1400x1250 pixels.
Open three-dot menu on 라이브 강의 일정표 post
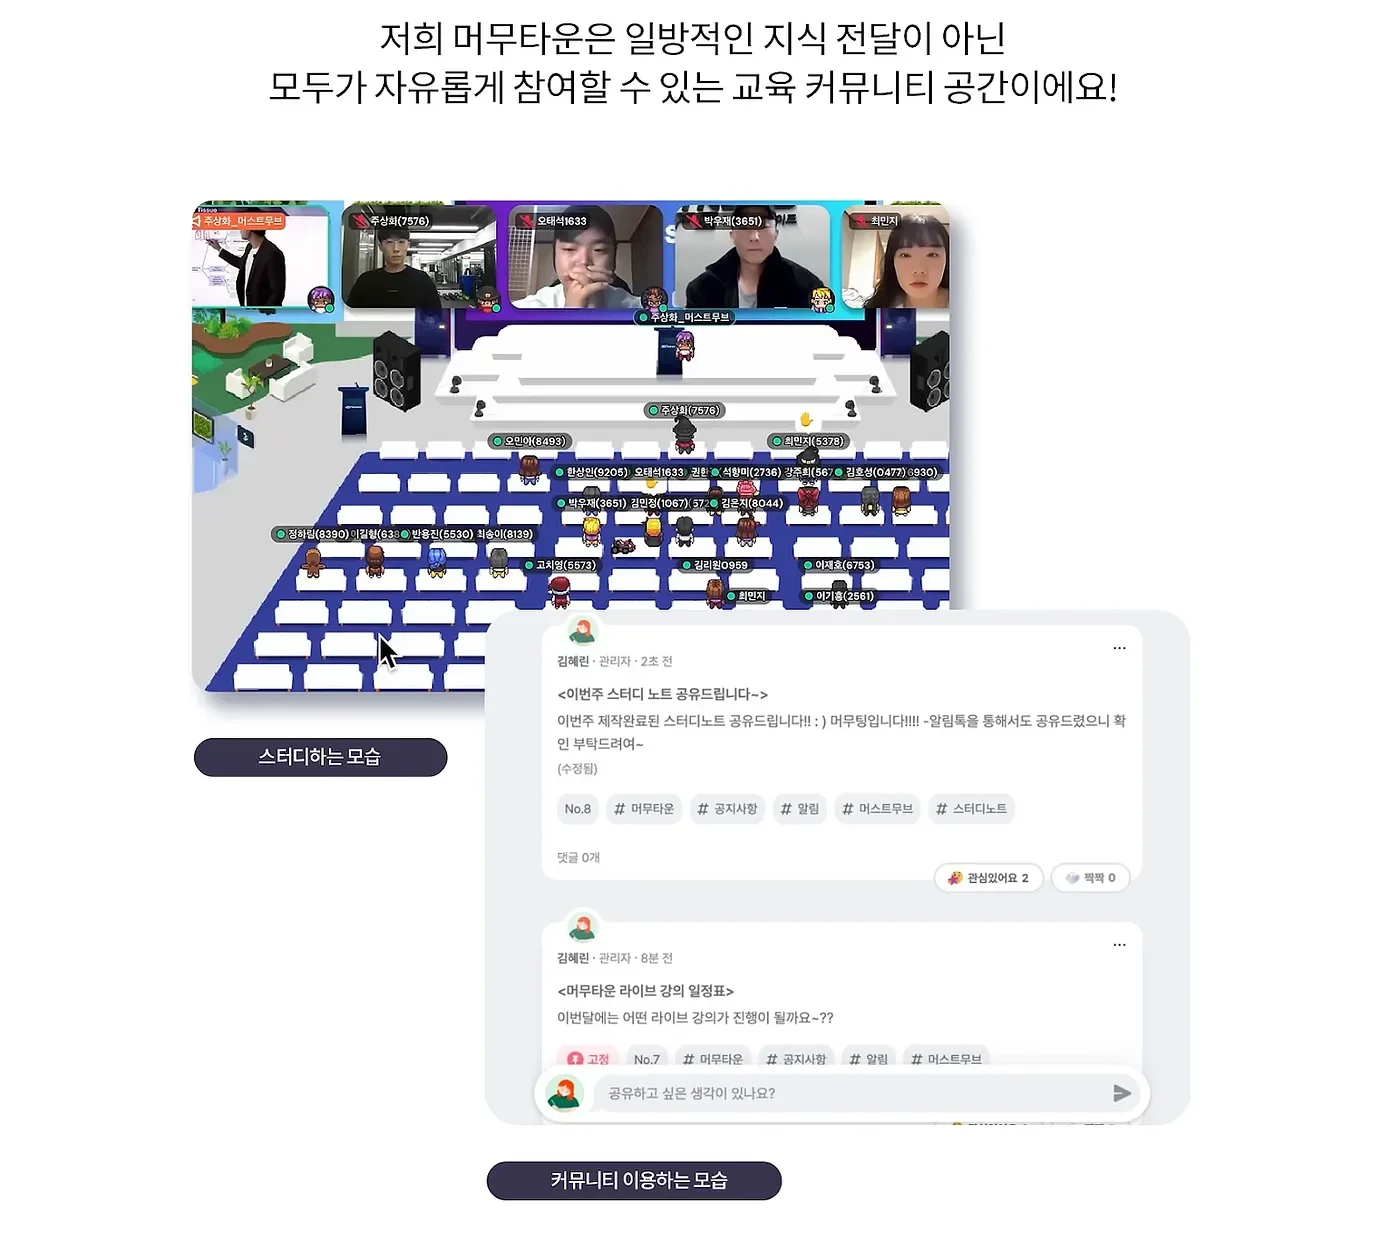(1119, 945)
